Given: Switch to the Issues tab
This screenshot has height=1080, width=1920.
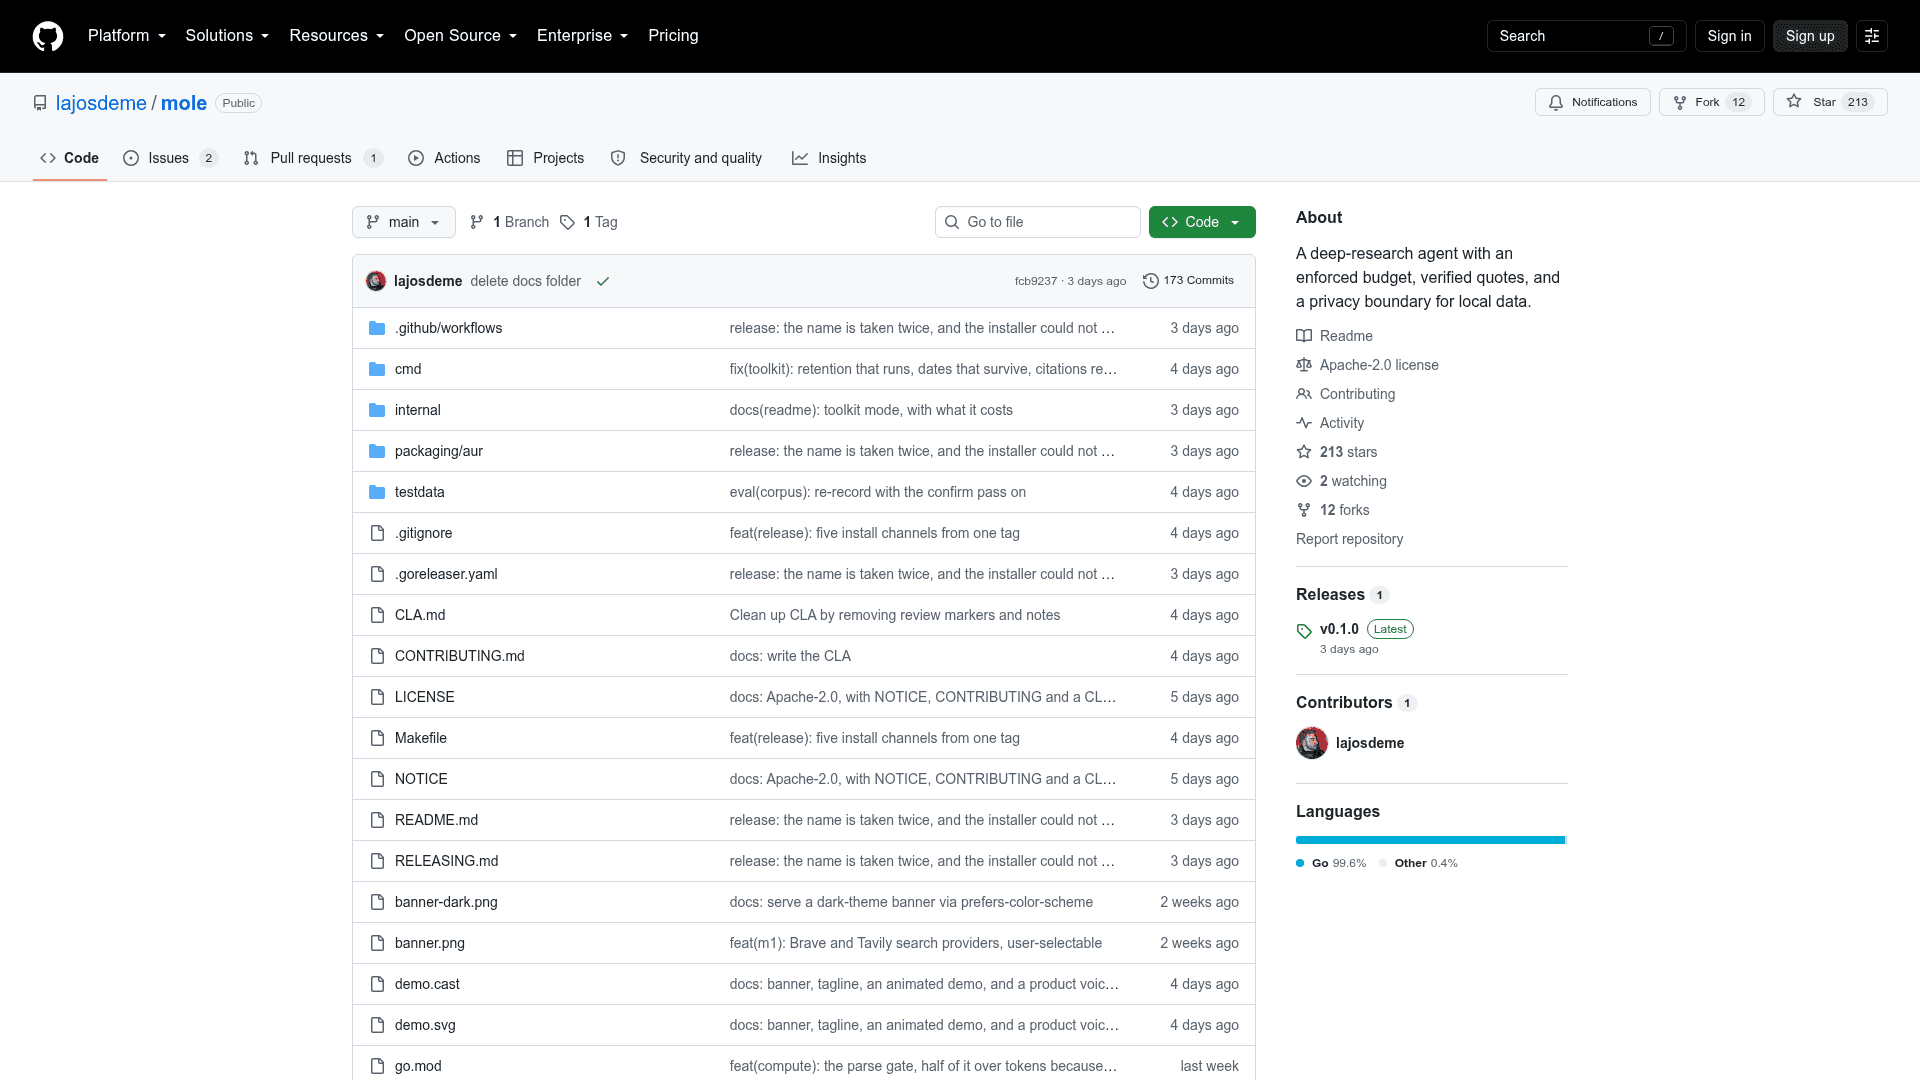Looking at the screenshot, I should point(170,158).
